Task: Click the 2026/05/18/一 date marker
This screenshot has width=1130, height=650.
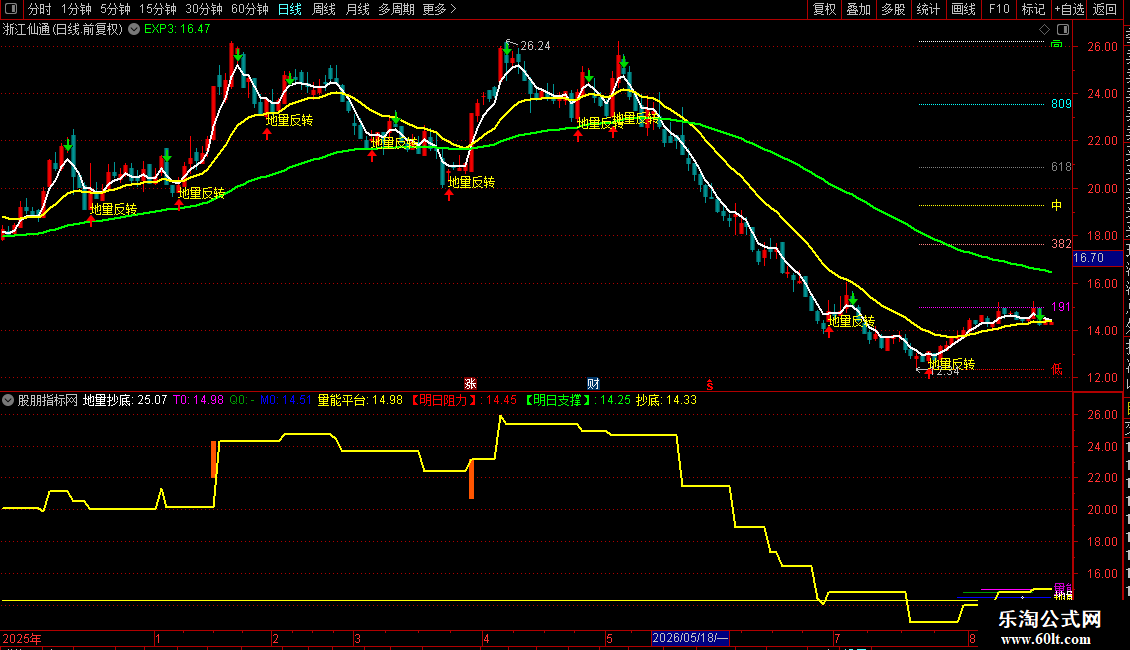Action: click(x=690, y=638)
